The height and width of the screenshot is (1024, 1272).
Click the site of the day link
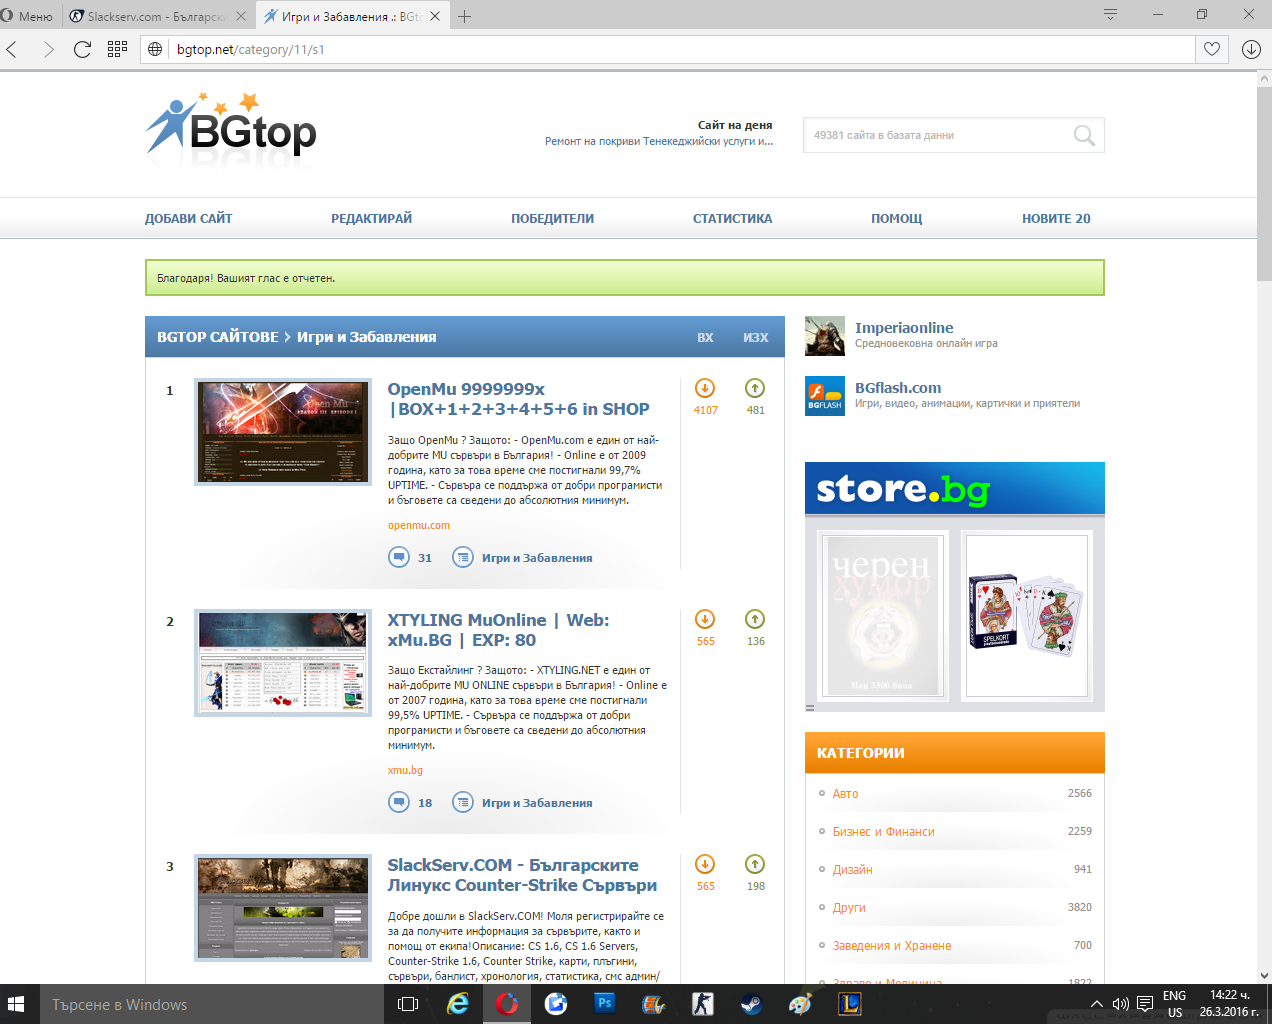[x=659, y=141]
